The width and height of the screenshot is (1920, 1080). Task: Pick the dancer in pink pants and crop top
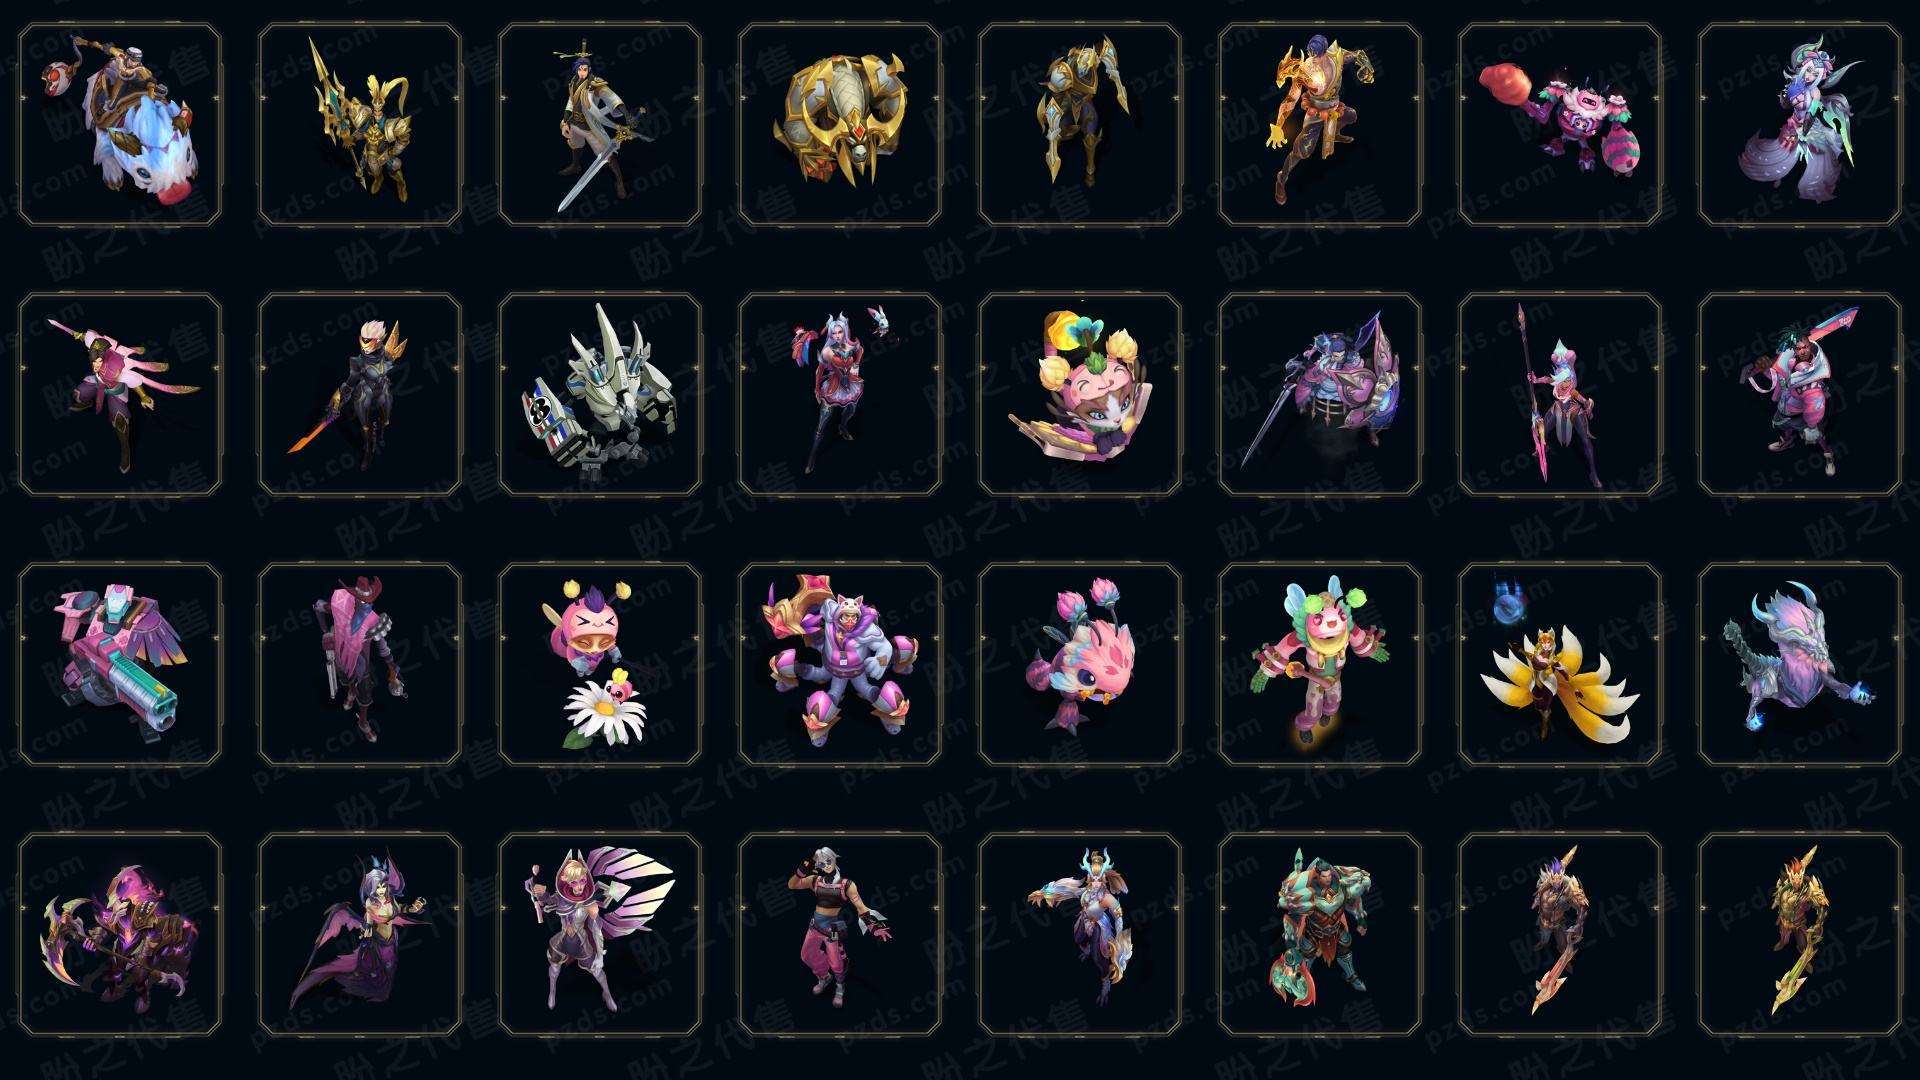point(840,935)
